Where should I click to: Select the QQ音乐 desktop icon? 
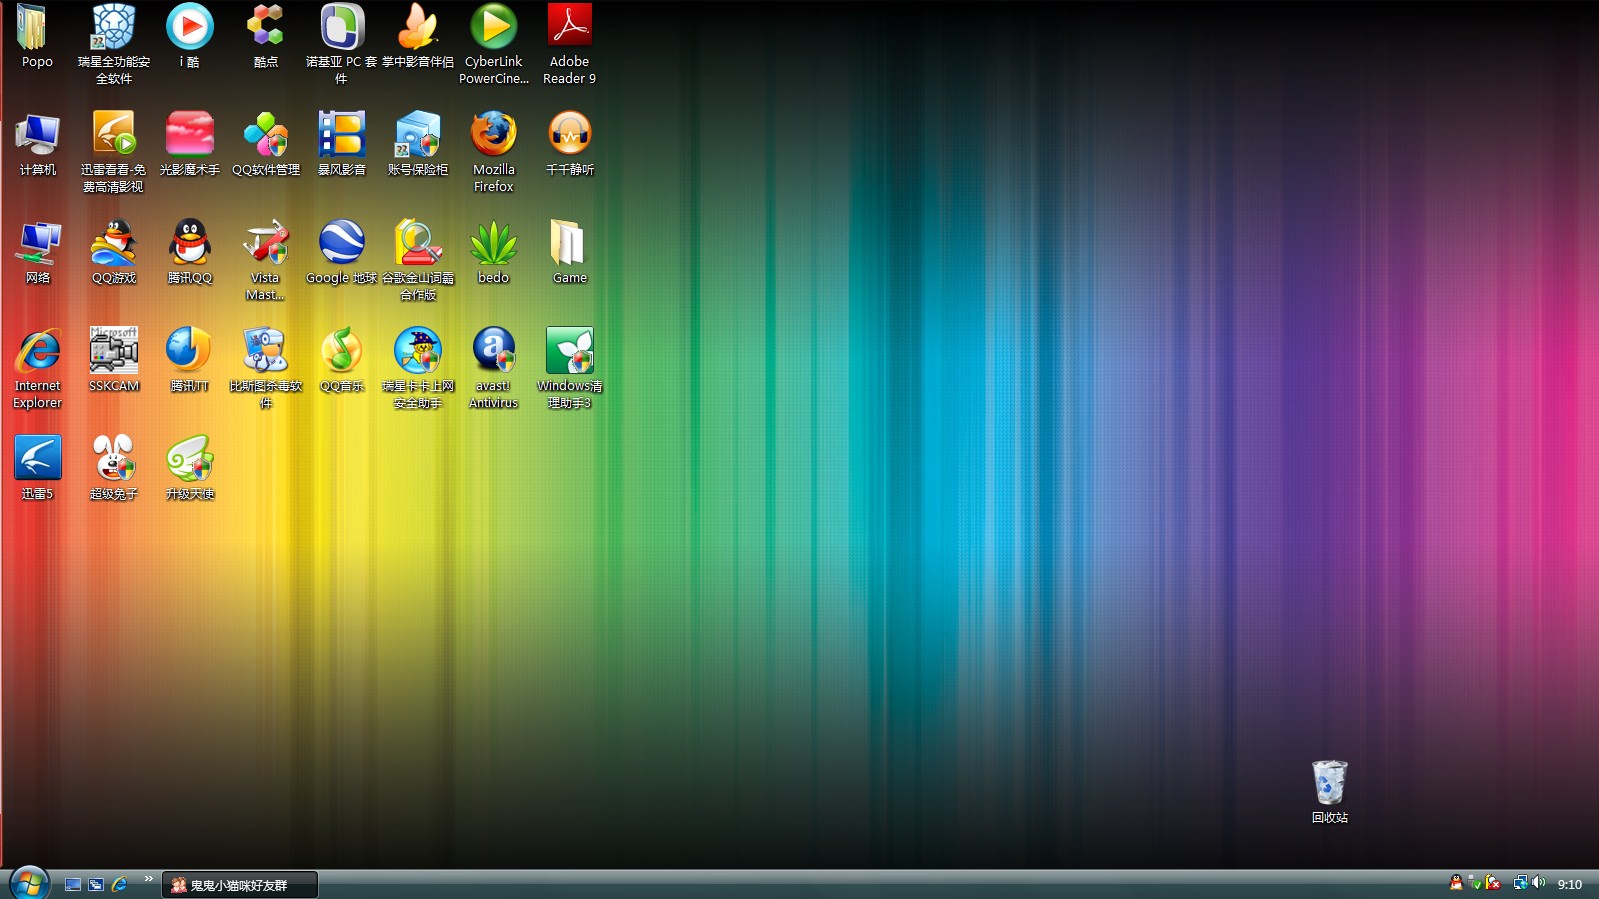coord(342,361)
